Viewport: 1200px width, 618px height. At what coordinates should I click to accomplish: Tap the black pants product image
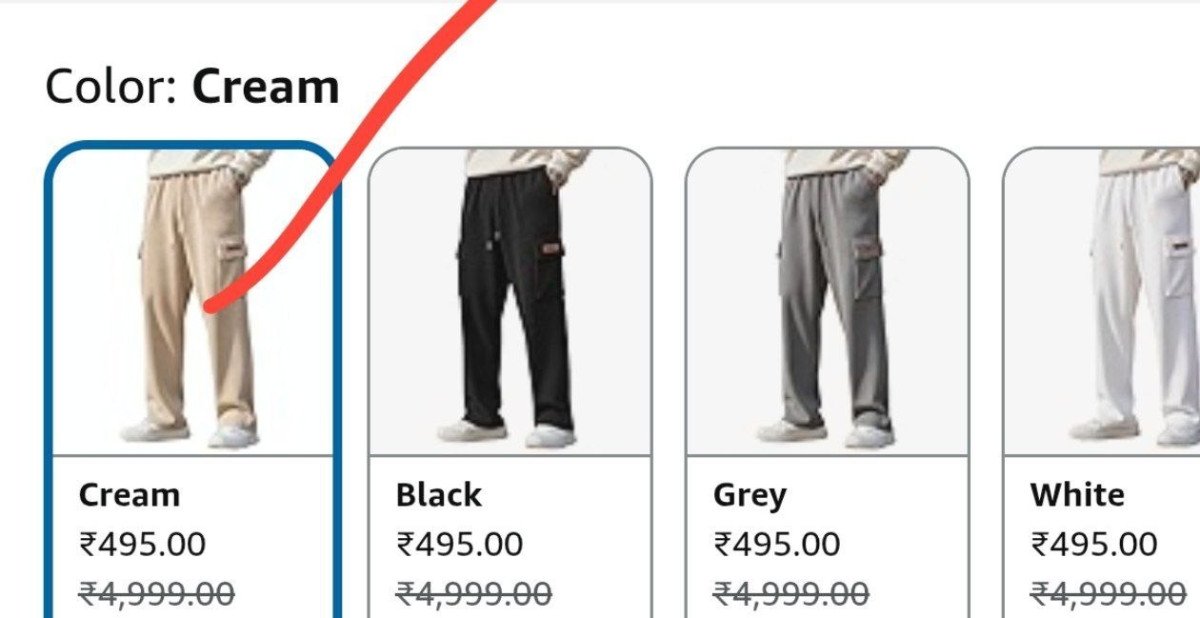tap(510, 301)
